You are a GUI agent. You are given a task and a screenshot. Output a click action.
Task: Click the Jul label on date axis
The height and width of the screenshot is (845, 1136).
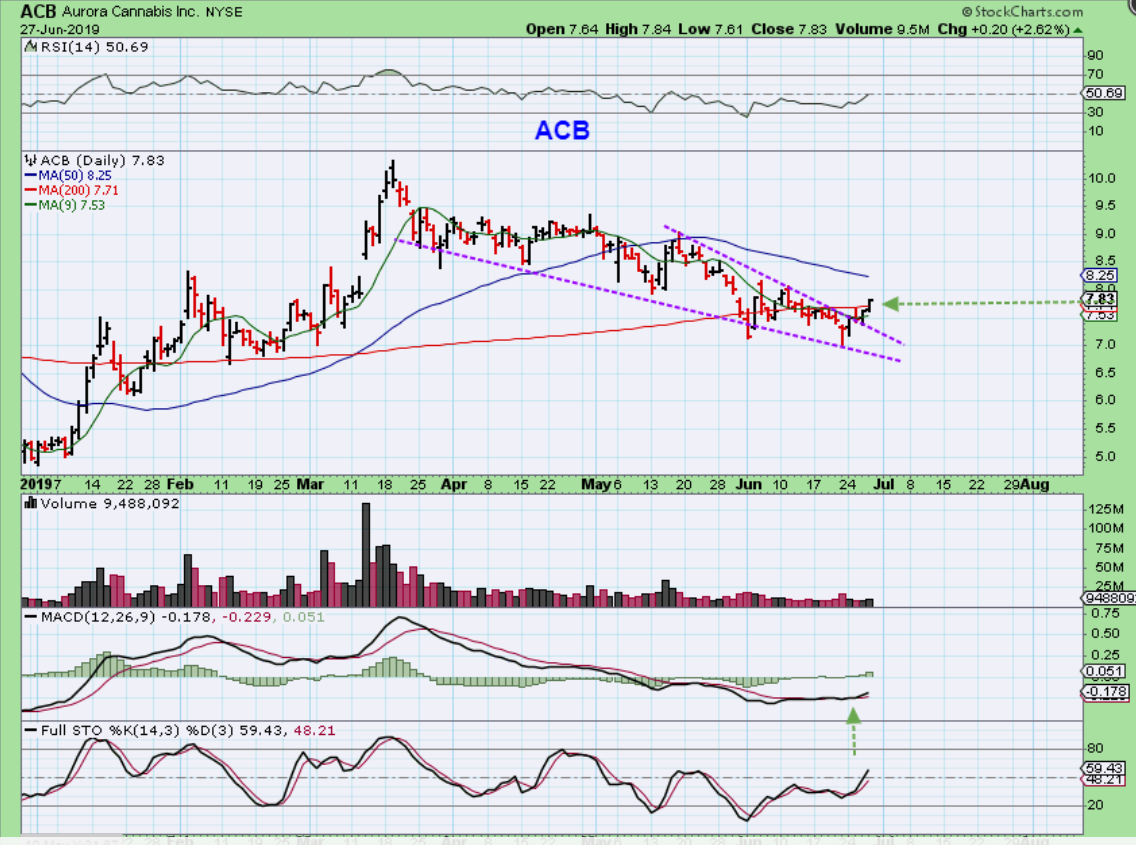tap(884, 484)
